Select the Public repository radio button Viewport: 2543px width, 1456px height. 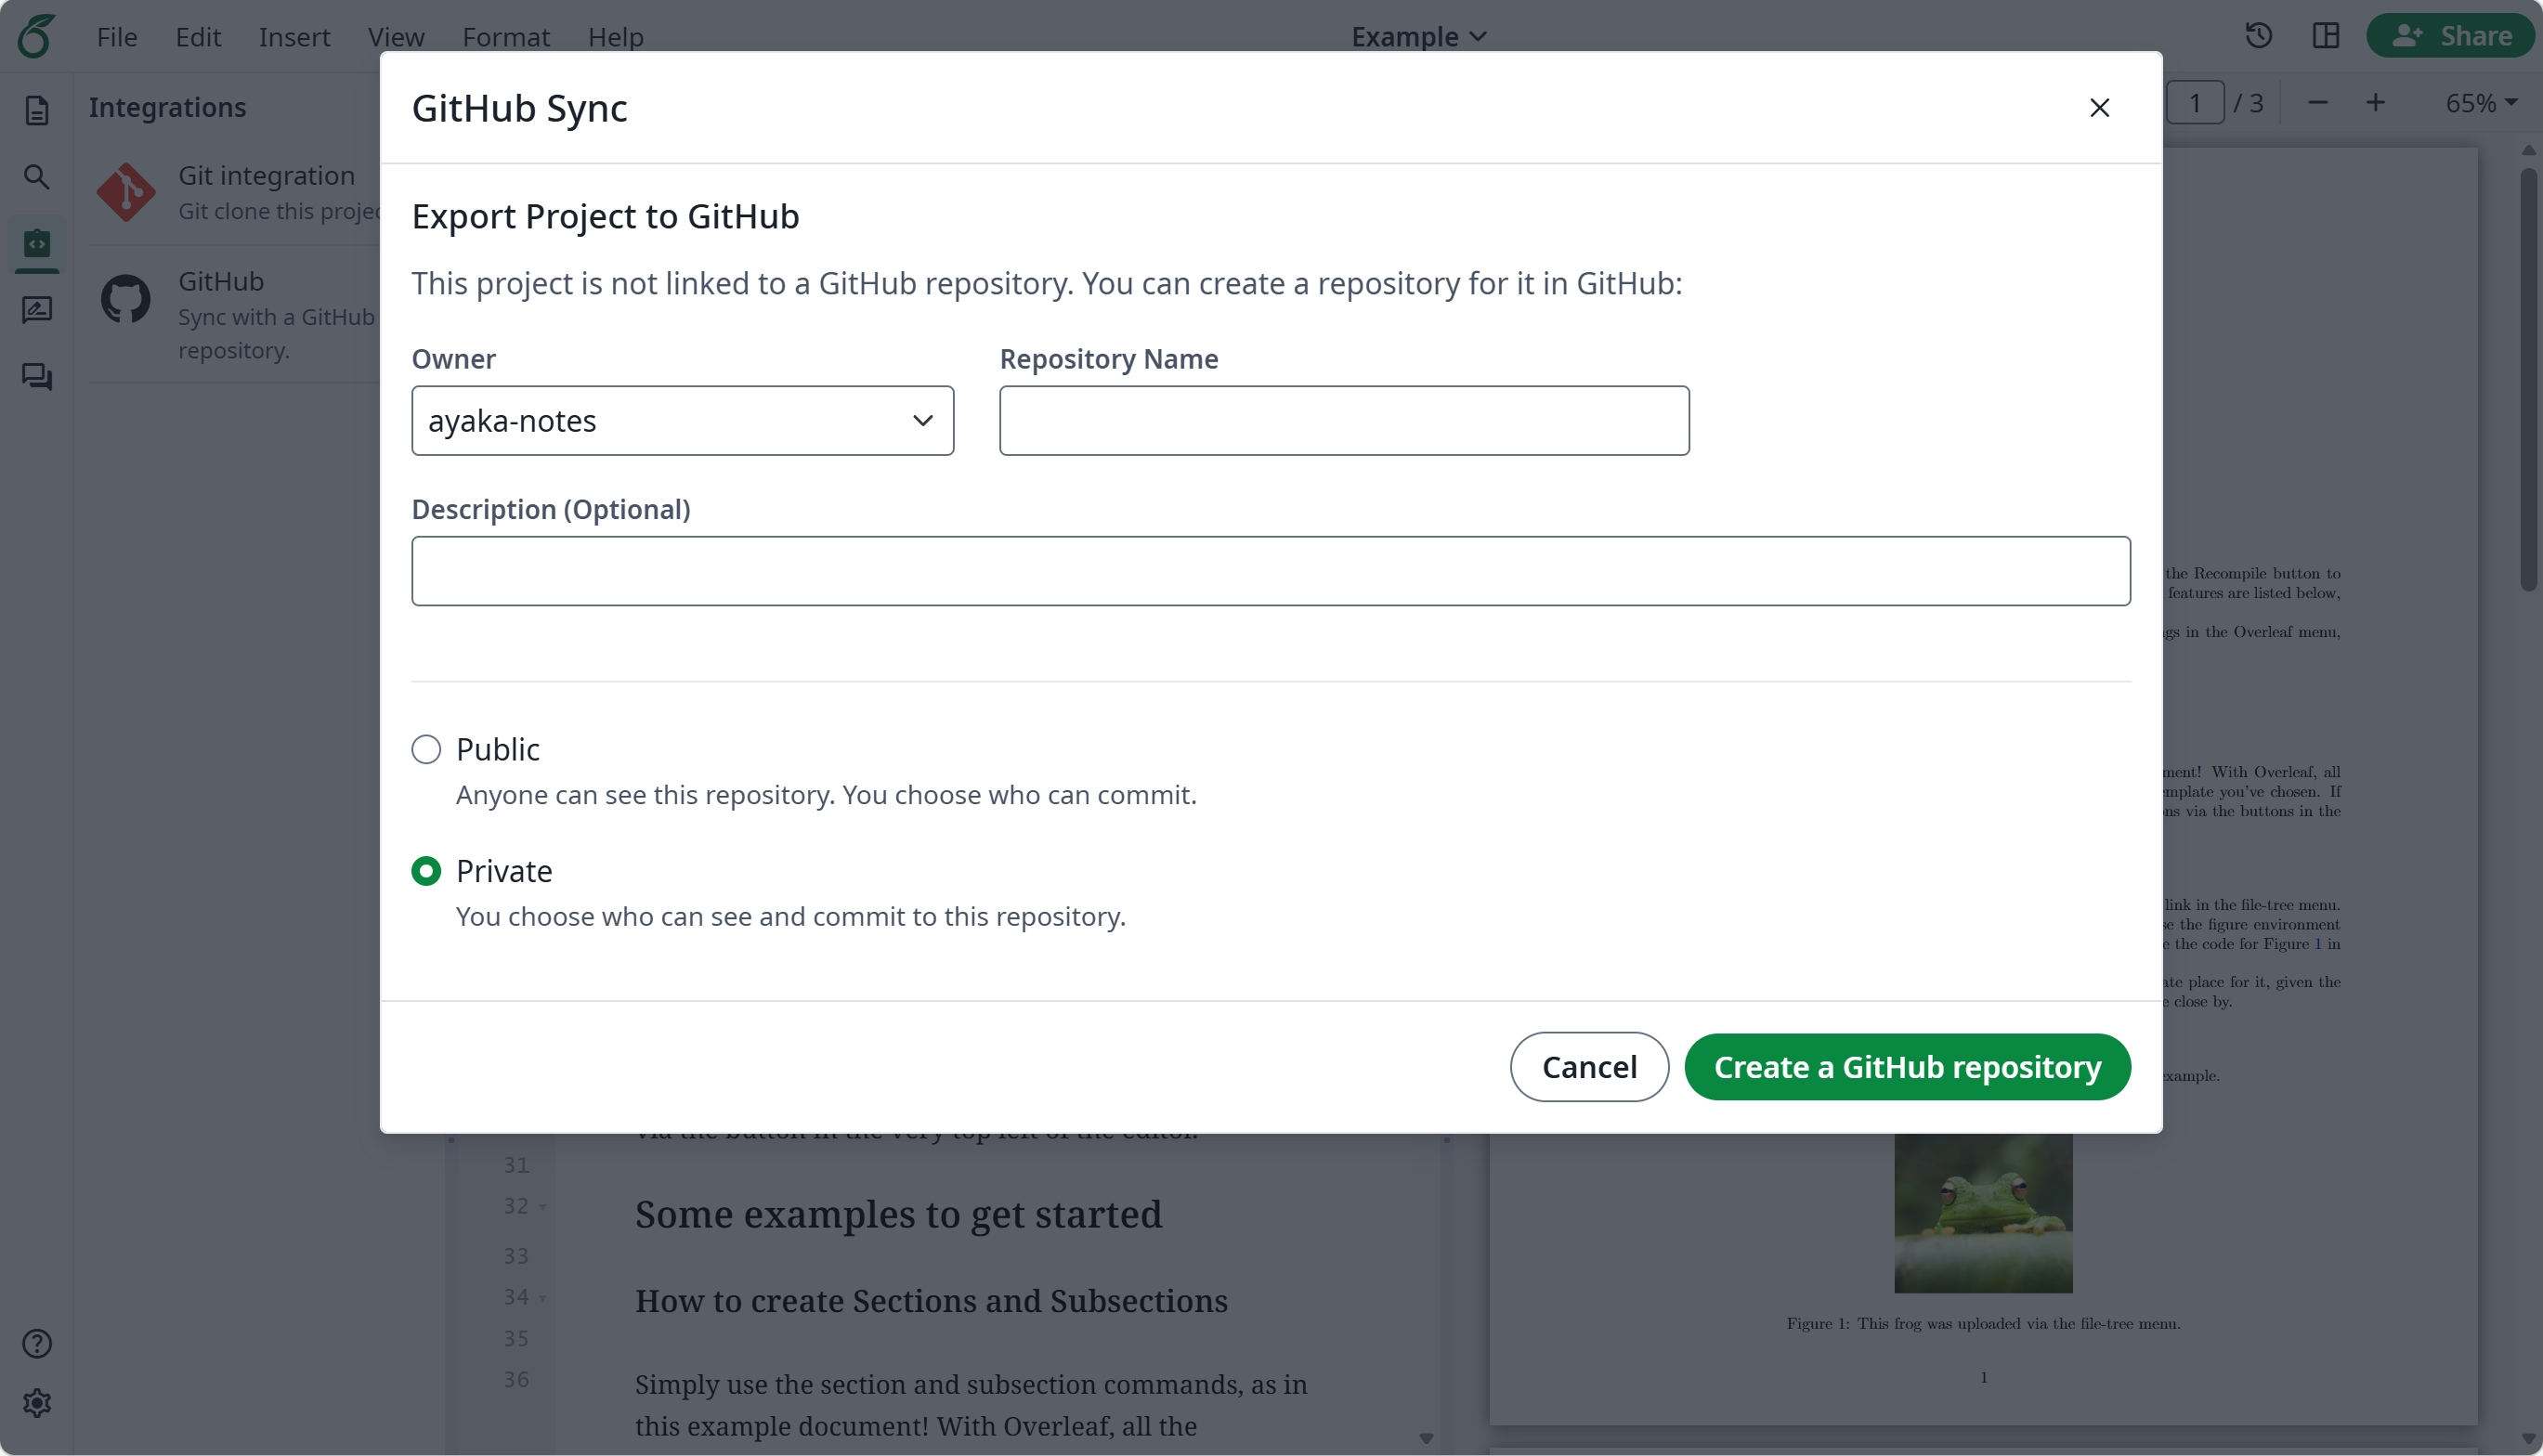click(x=426, y=749)
